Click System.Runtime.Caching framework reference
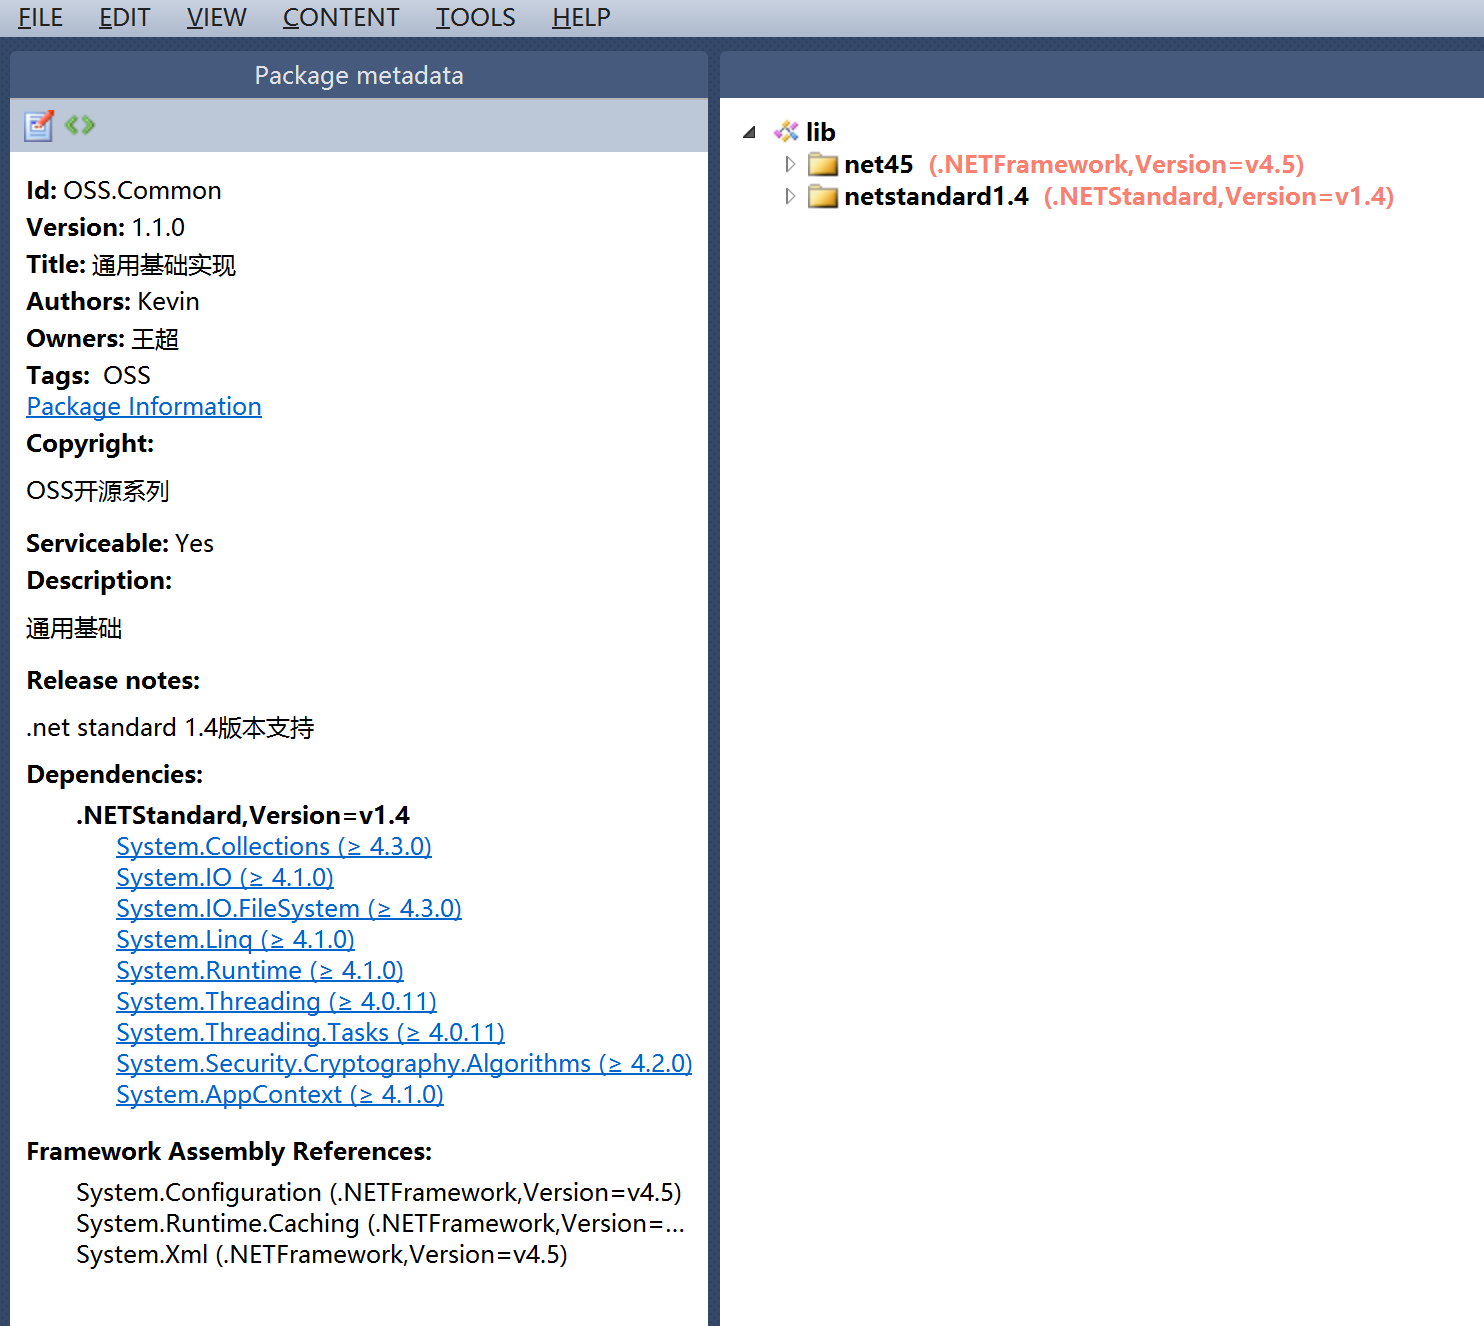This screenshot has height=1326, width=1484. point(381,1224)
